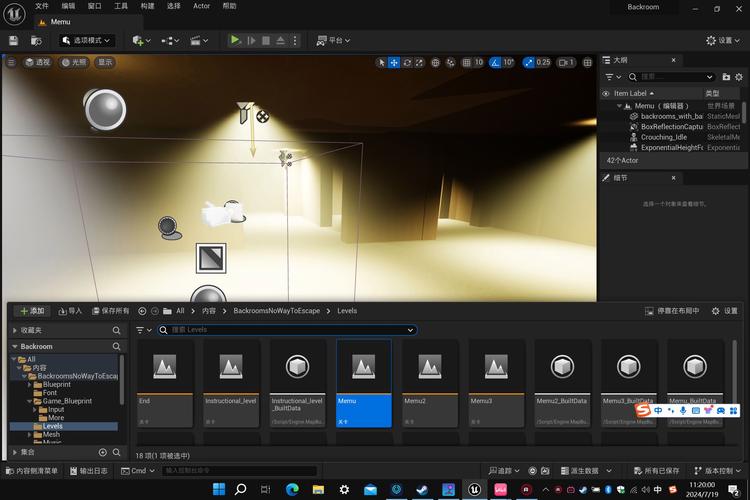Expand the Blueprint folder in the tree

(29, 385)
